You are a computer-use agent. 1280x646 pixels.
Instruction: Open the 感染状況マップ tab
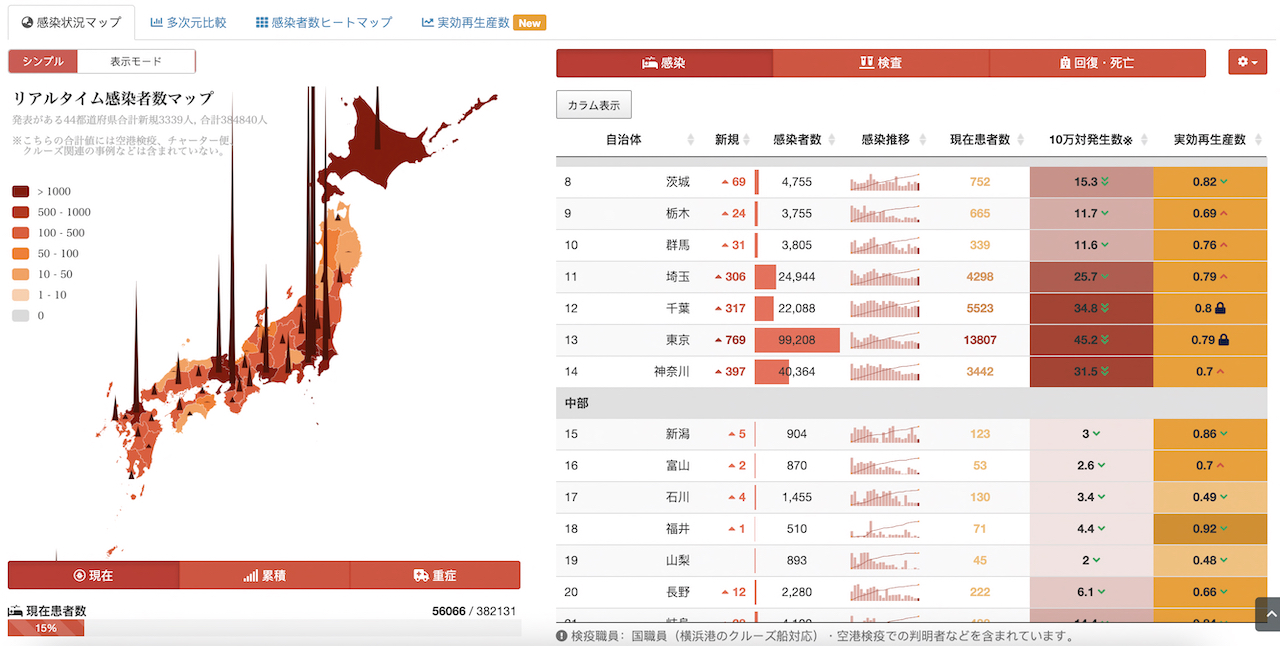(71, 22)
